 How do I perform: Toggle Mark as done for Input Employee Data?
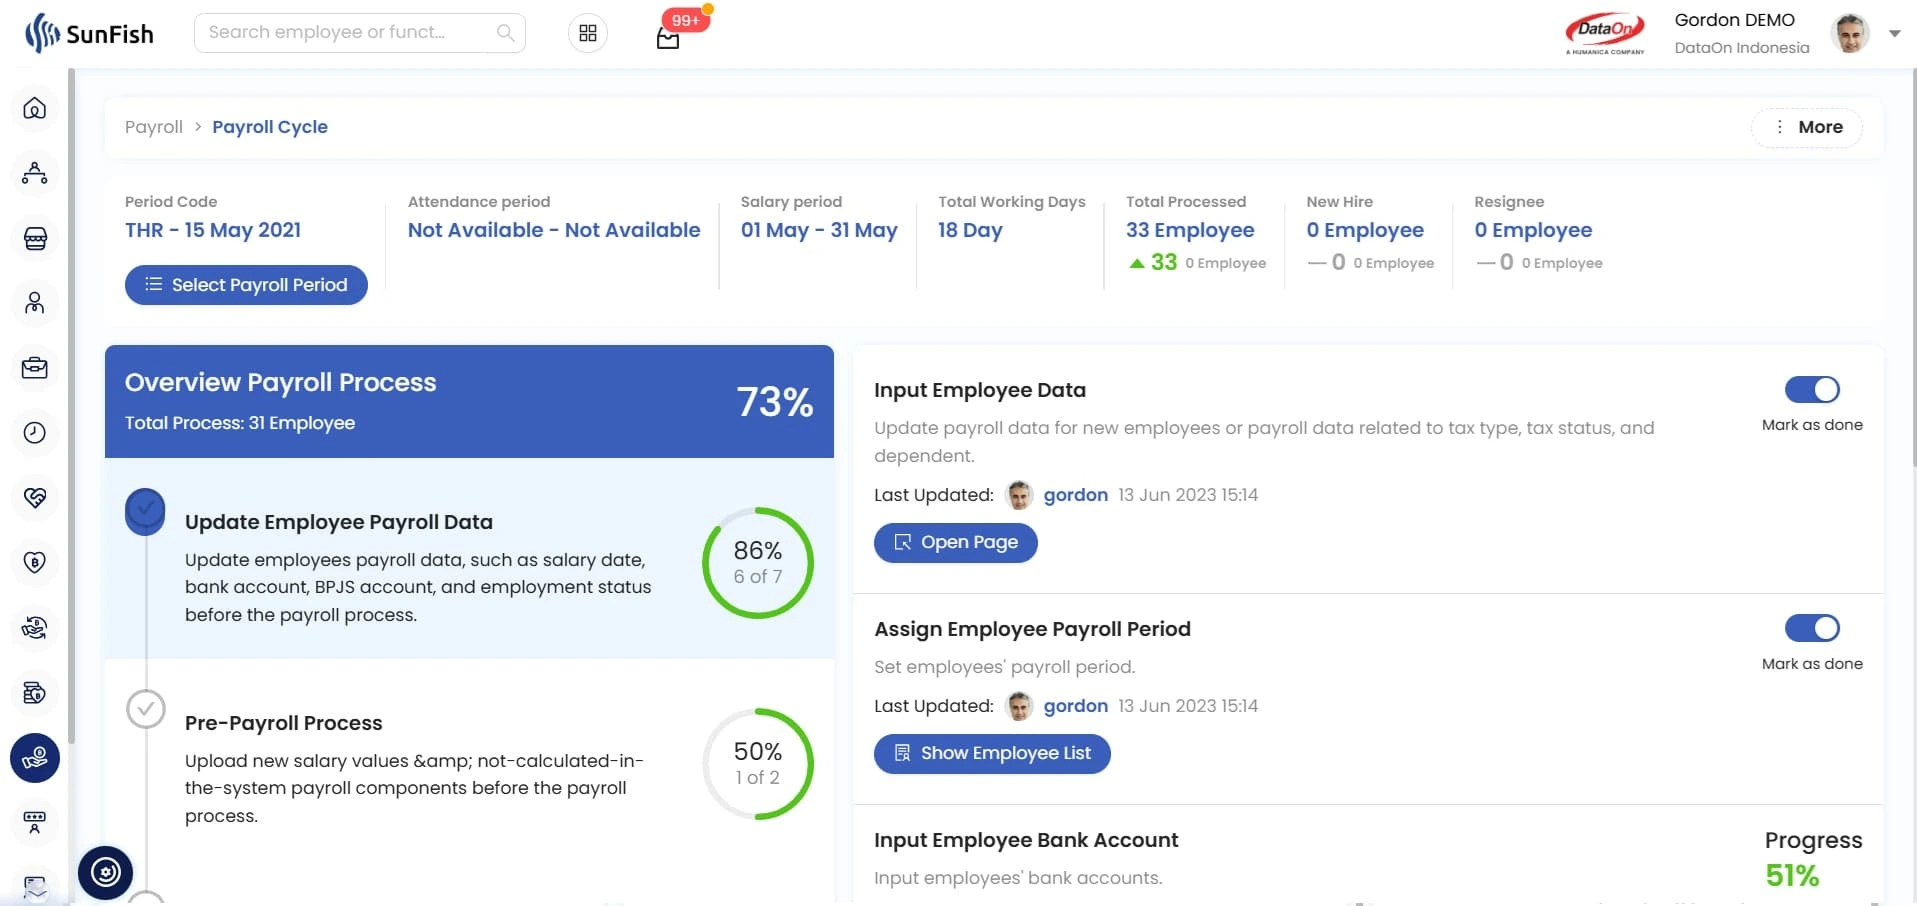pyautogui.click(x=1812, y=389)
